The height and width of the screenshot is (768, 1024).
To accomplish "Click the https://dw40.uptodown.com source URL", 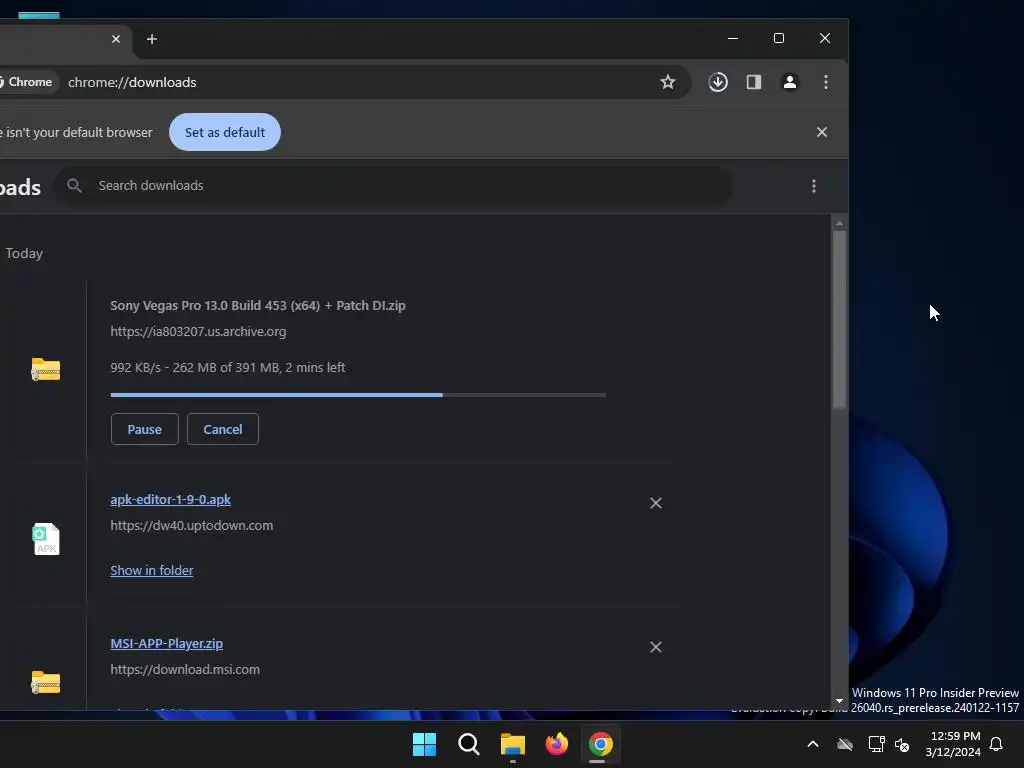I will pos(191,526).
